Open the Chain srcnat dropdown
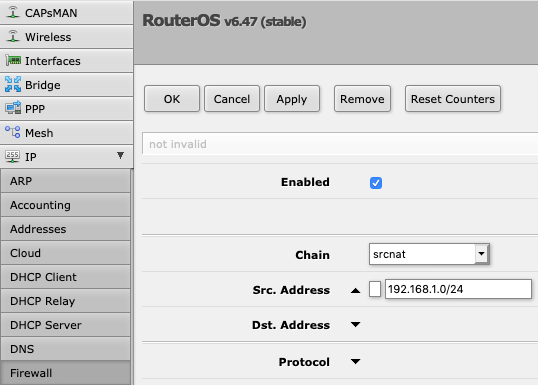The width and height of the screenshot is (538, 385). tap(481, 254)
